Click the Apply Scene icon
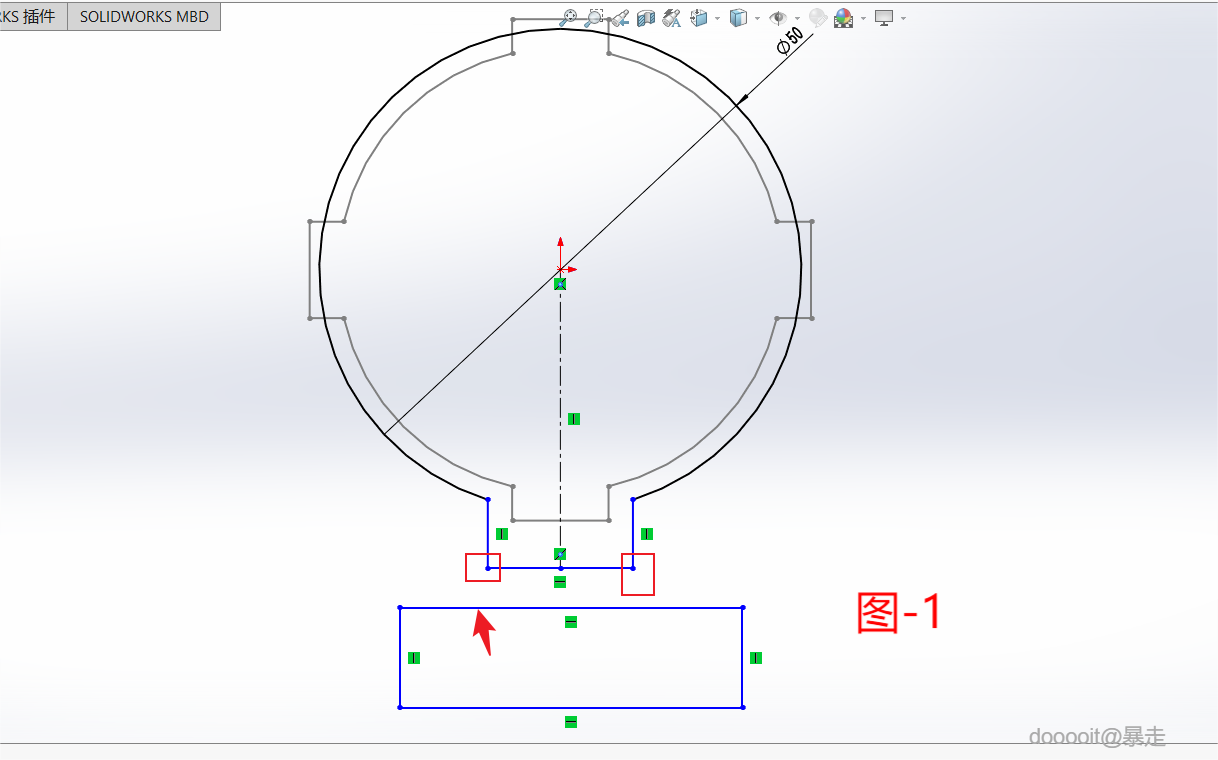The image size is (1218, 760). (844, 17)
